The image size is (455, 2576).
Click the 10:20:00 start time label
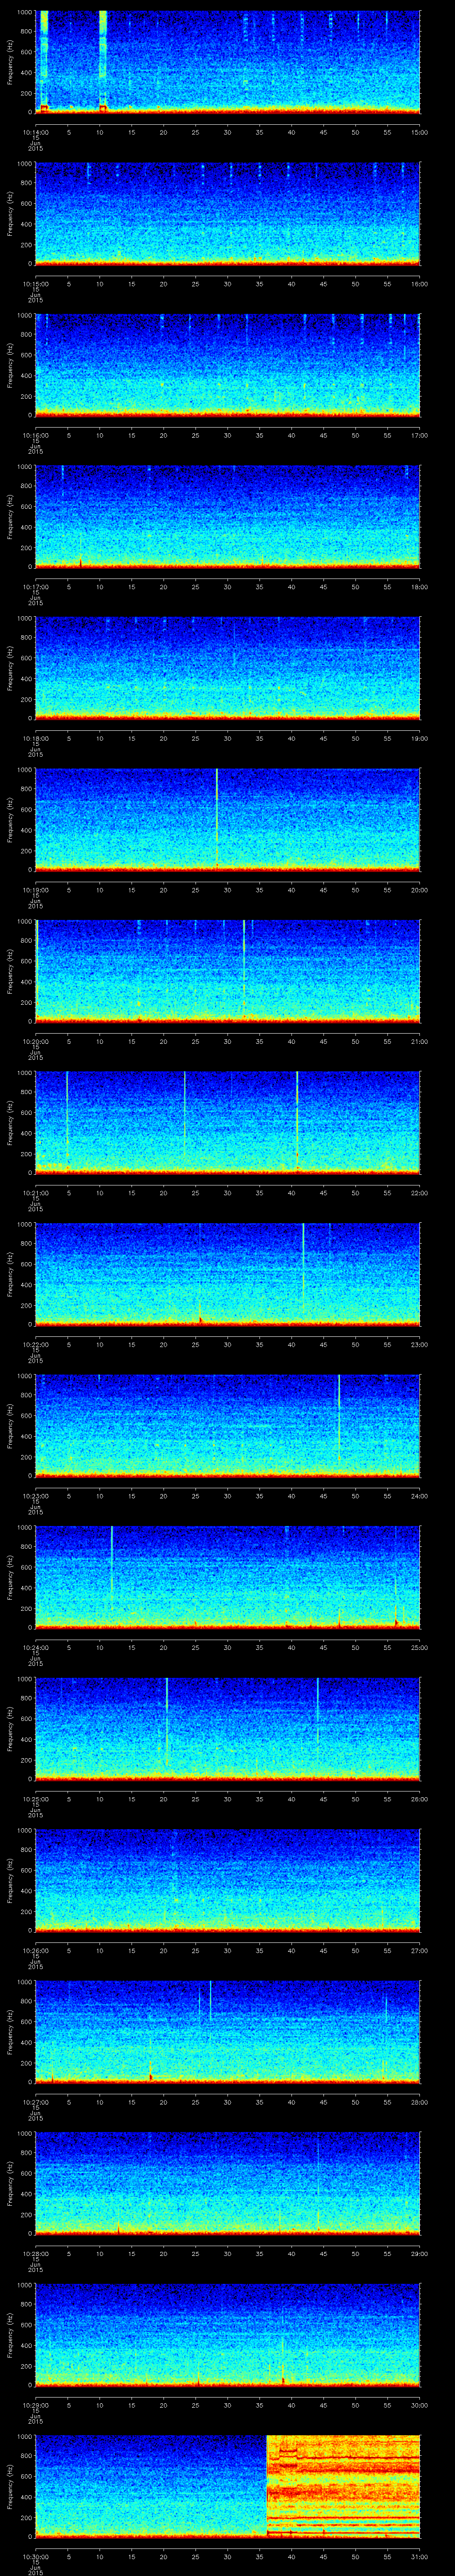coord(35,1041)
